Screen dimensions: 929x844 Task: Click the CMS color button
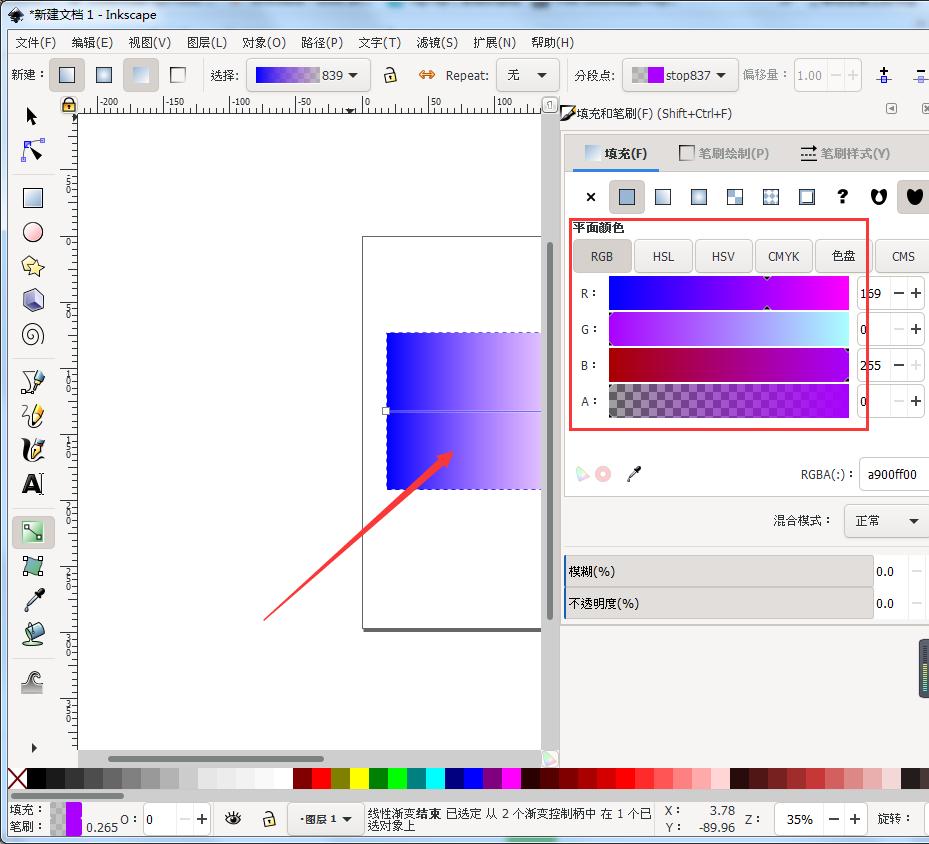(901, 256)
